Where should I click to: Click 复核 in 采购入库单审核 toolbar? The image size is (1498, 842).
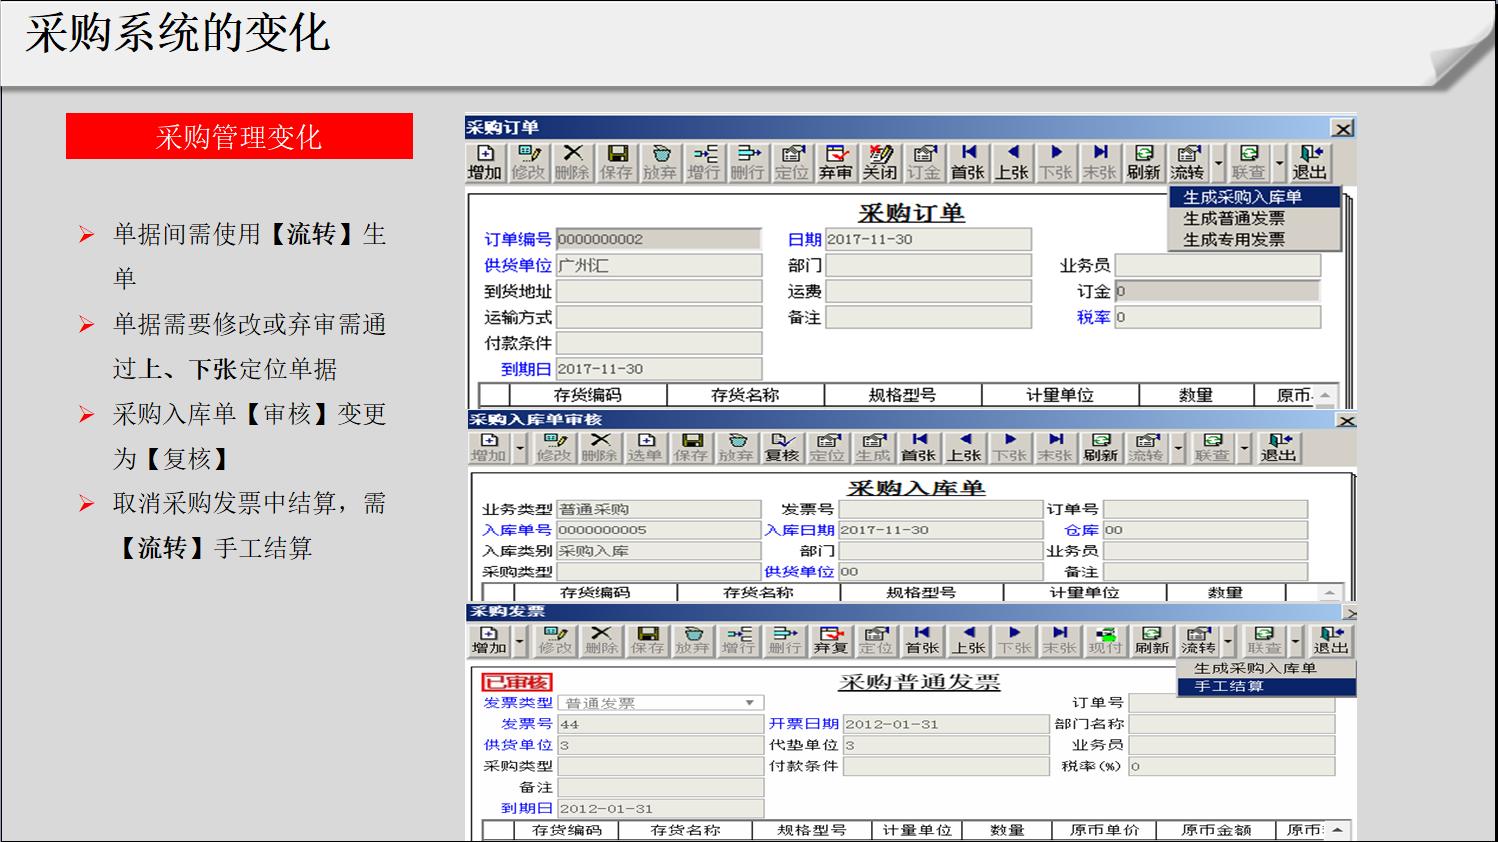[781, 447]
